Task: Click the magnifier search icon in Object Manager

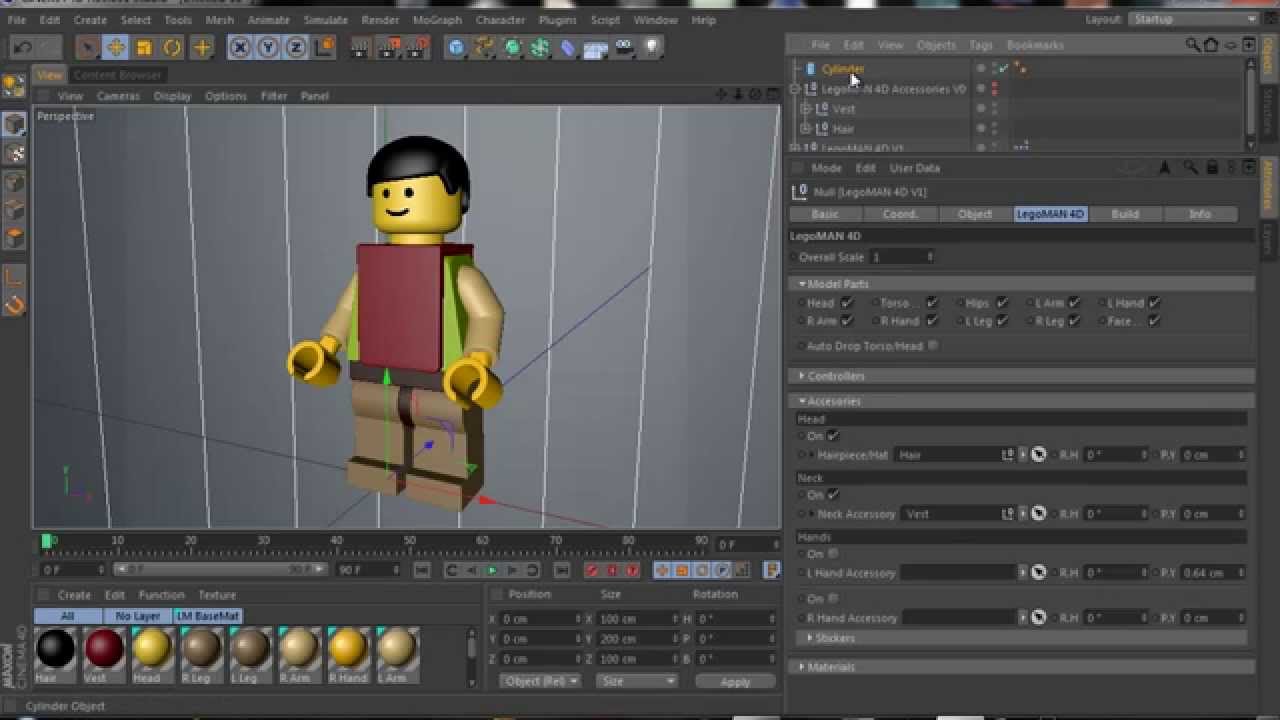Action: 1192,45
